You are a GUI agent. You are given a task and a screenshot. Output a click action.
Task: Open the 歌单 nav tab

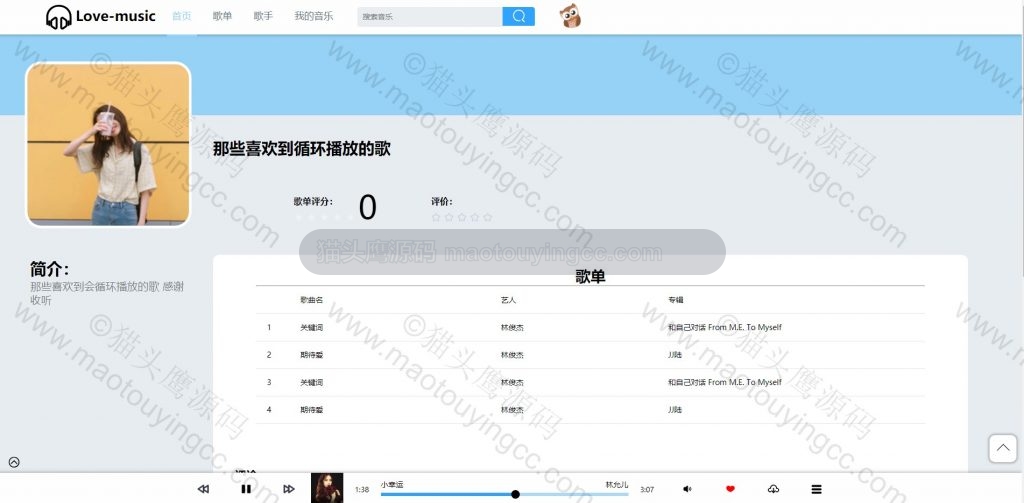222,16
